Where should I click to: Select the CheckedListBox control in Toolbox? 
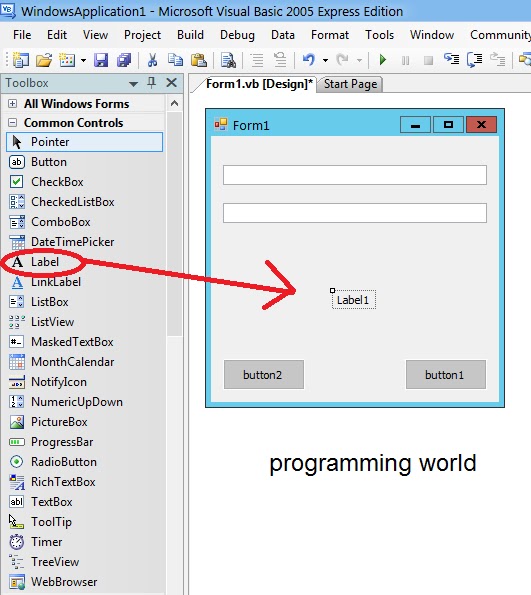[x=85, y=202]
